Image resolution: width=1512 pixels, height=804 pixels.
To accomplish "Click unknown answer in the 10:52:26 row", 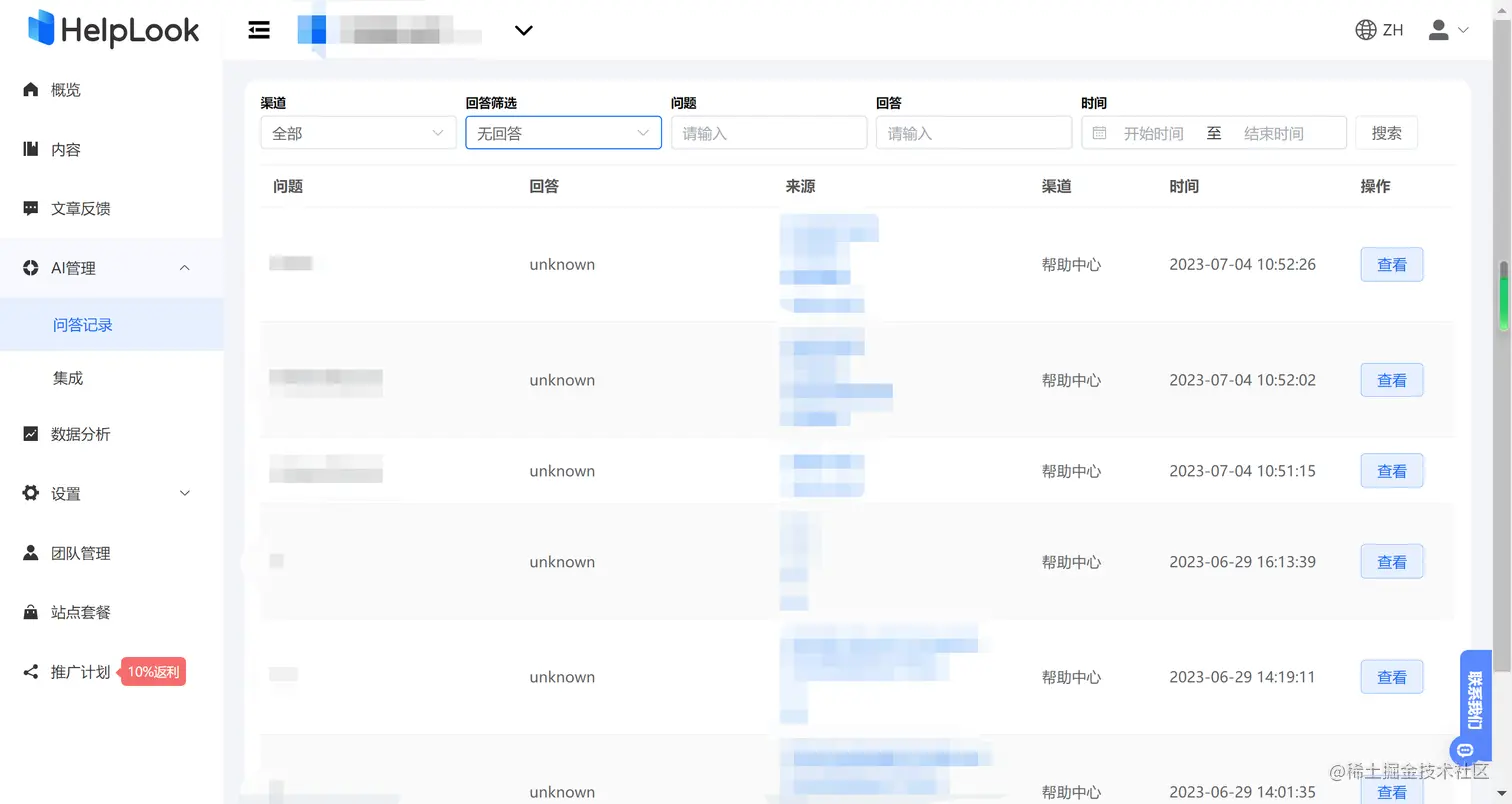I will [x=562, y=265].
